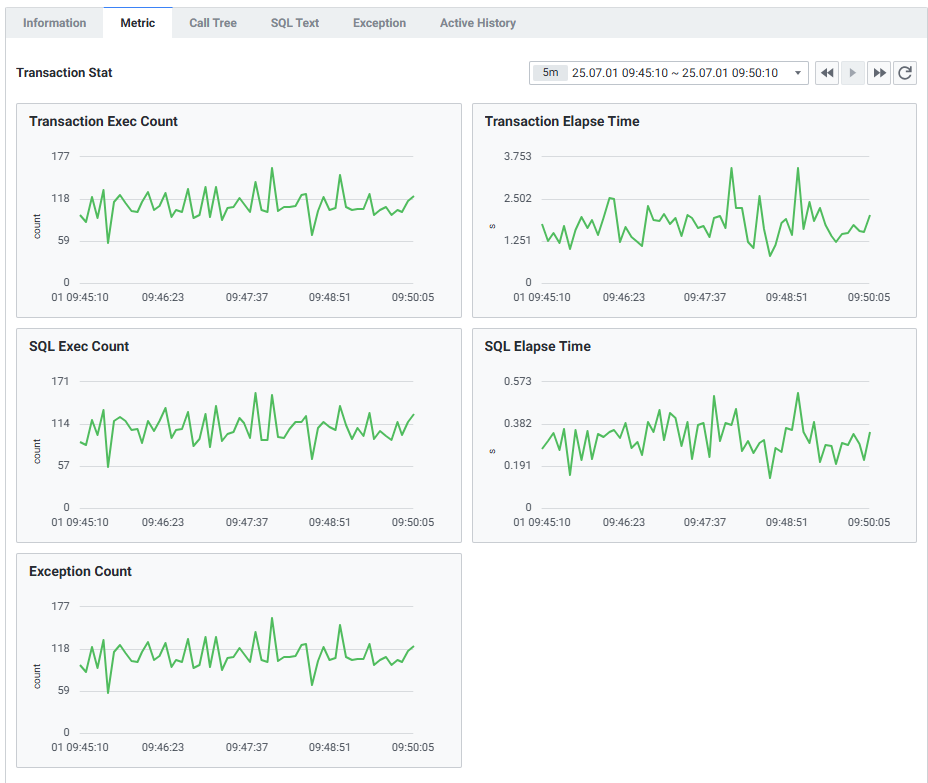This screenshot has height=783, width=928.
Task: Refresh the transaction stat charts
Action: [x=905, y=73]
